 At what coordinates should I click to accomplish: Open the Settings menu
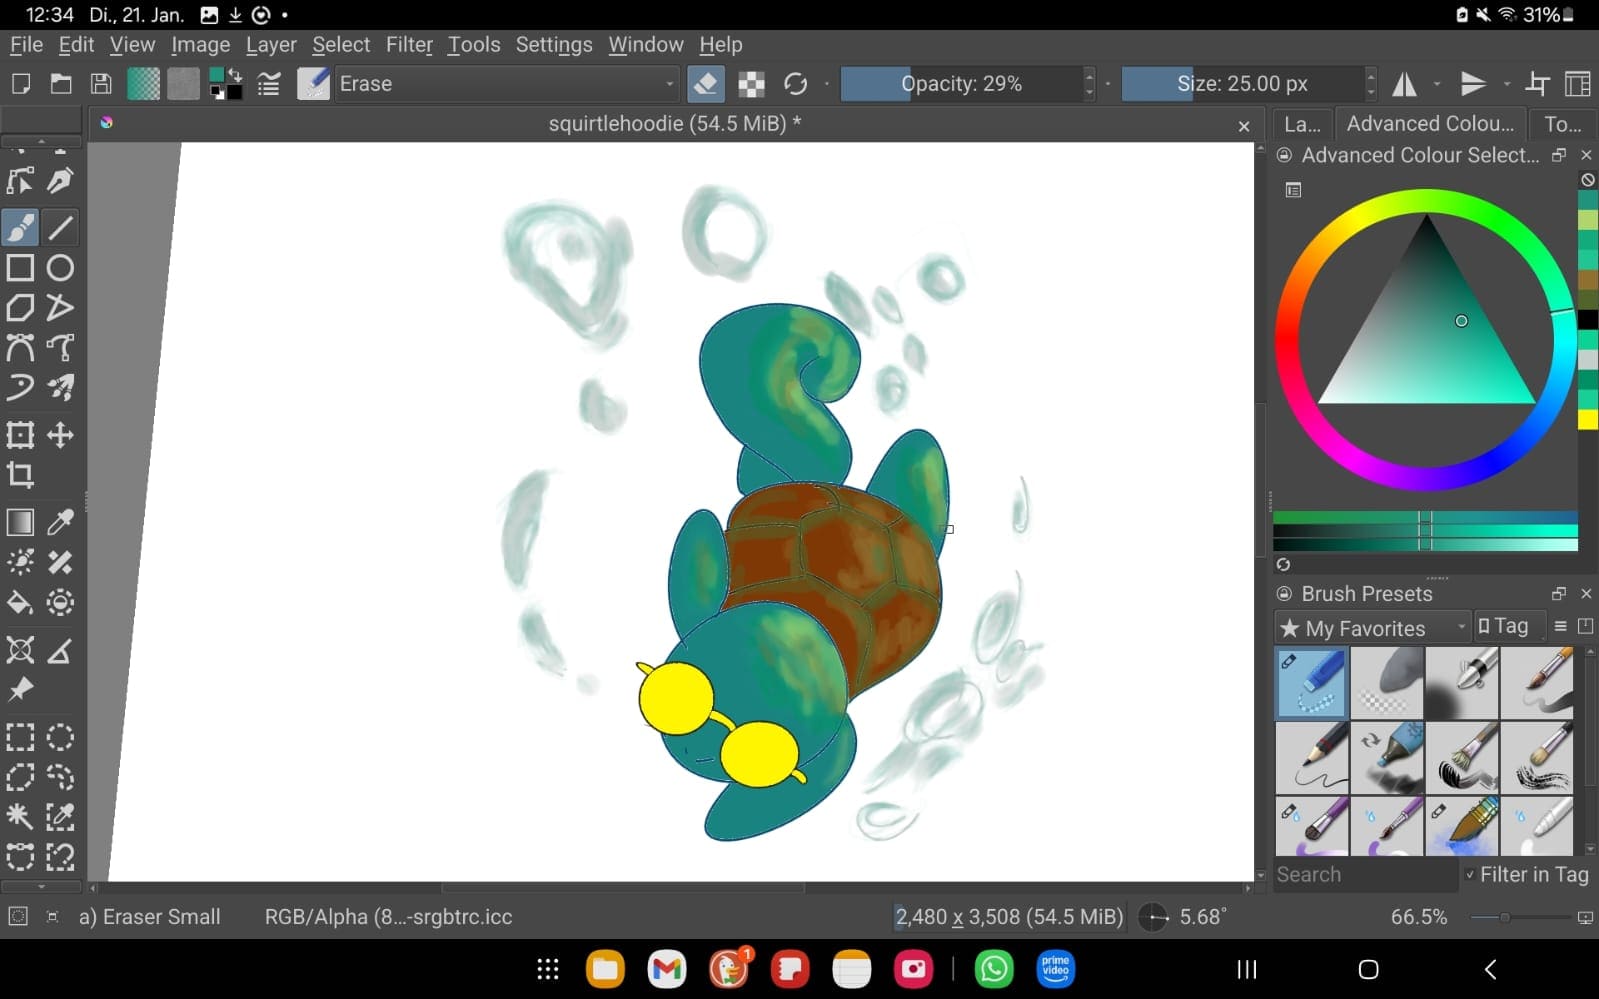click(x=554, y=45)
